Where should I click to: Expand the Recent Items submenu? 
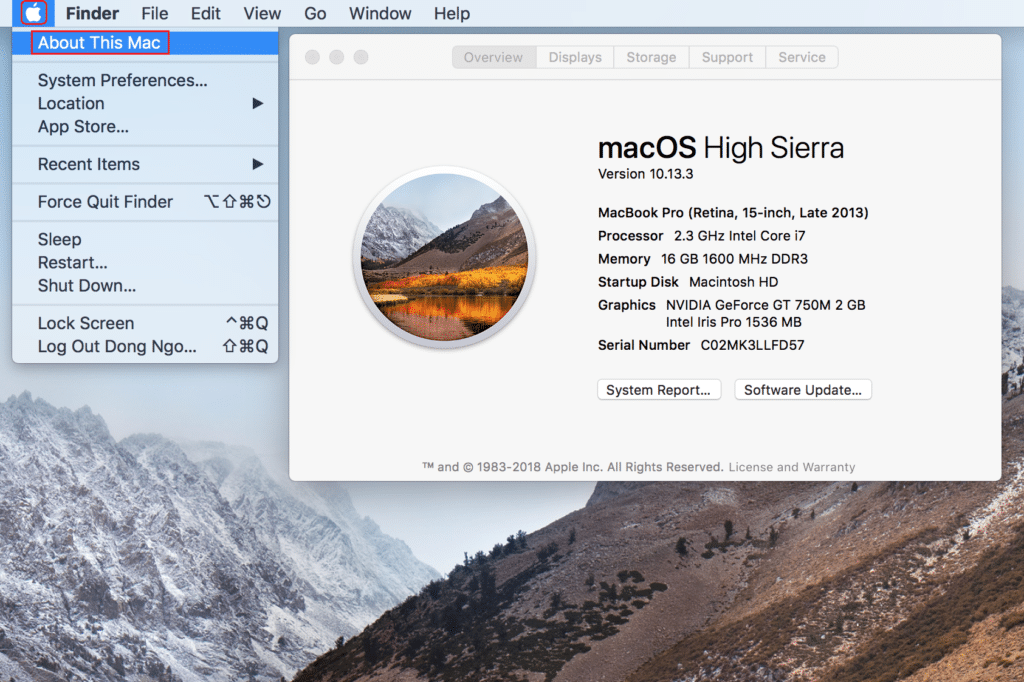pos(145,165)
